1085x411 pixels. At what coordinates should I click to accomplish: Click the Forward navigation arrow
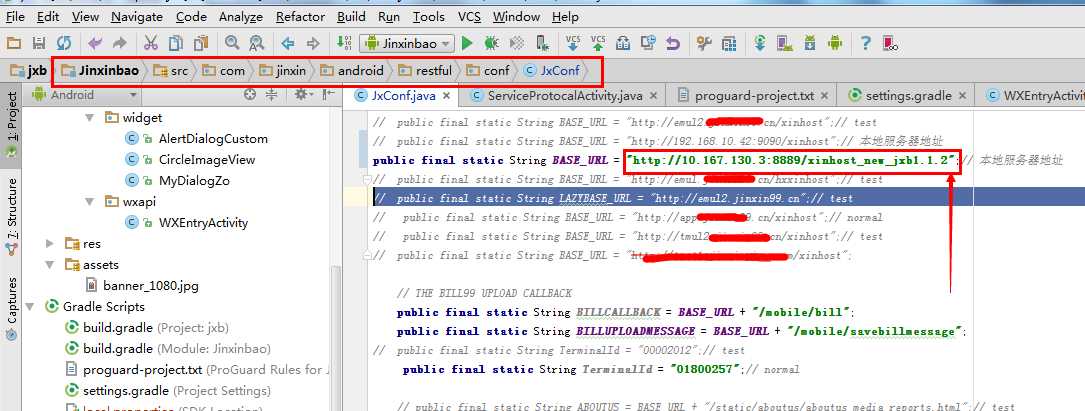(x=313, y=43)
